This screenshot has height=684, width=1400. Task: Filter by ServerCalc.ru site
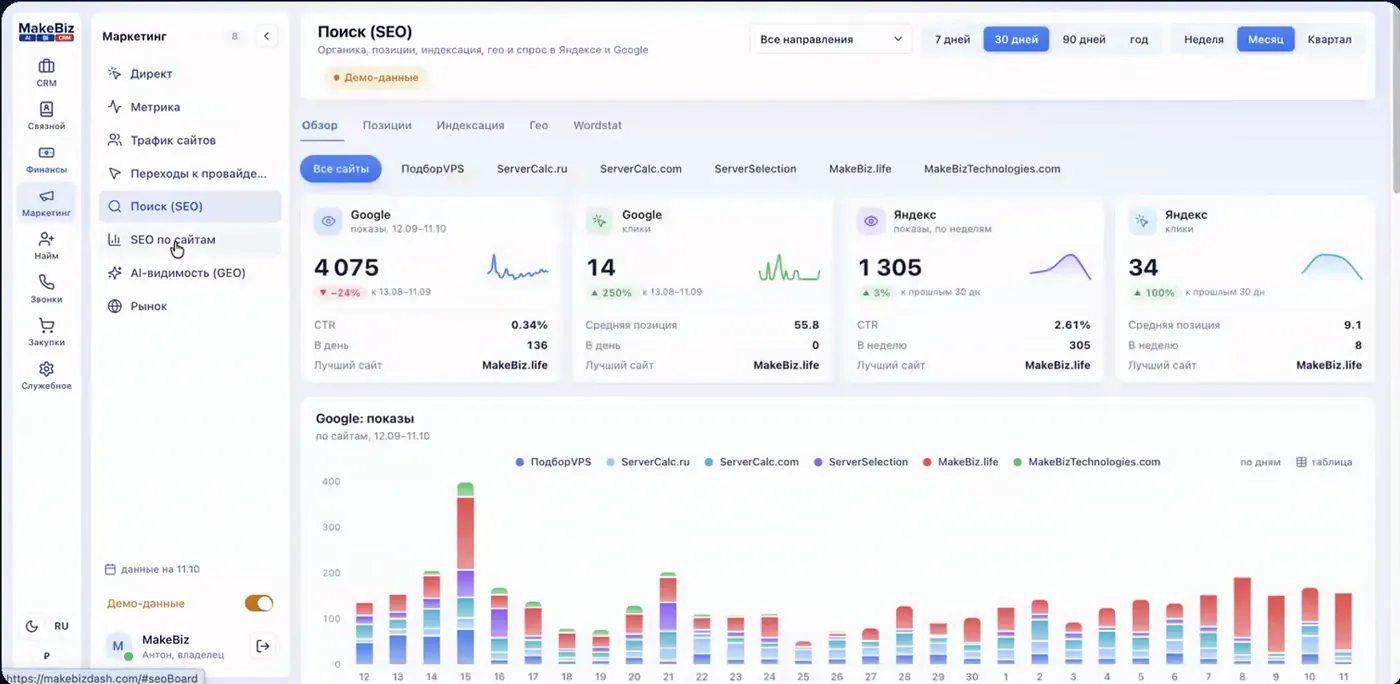(532, 169)
